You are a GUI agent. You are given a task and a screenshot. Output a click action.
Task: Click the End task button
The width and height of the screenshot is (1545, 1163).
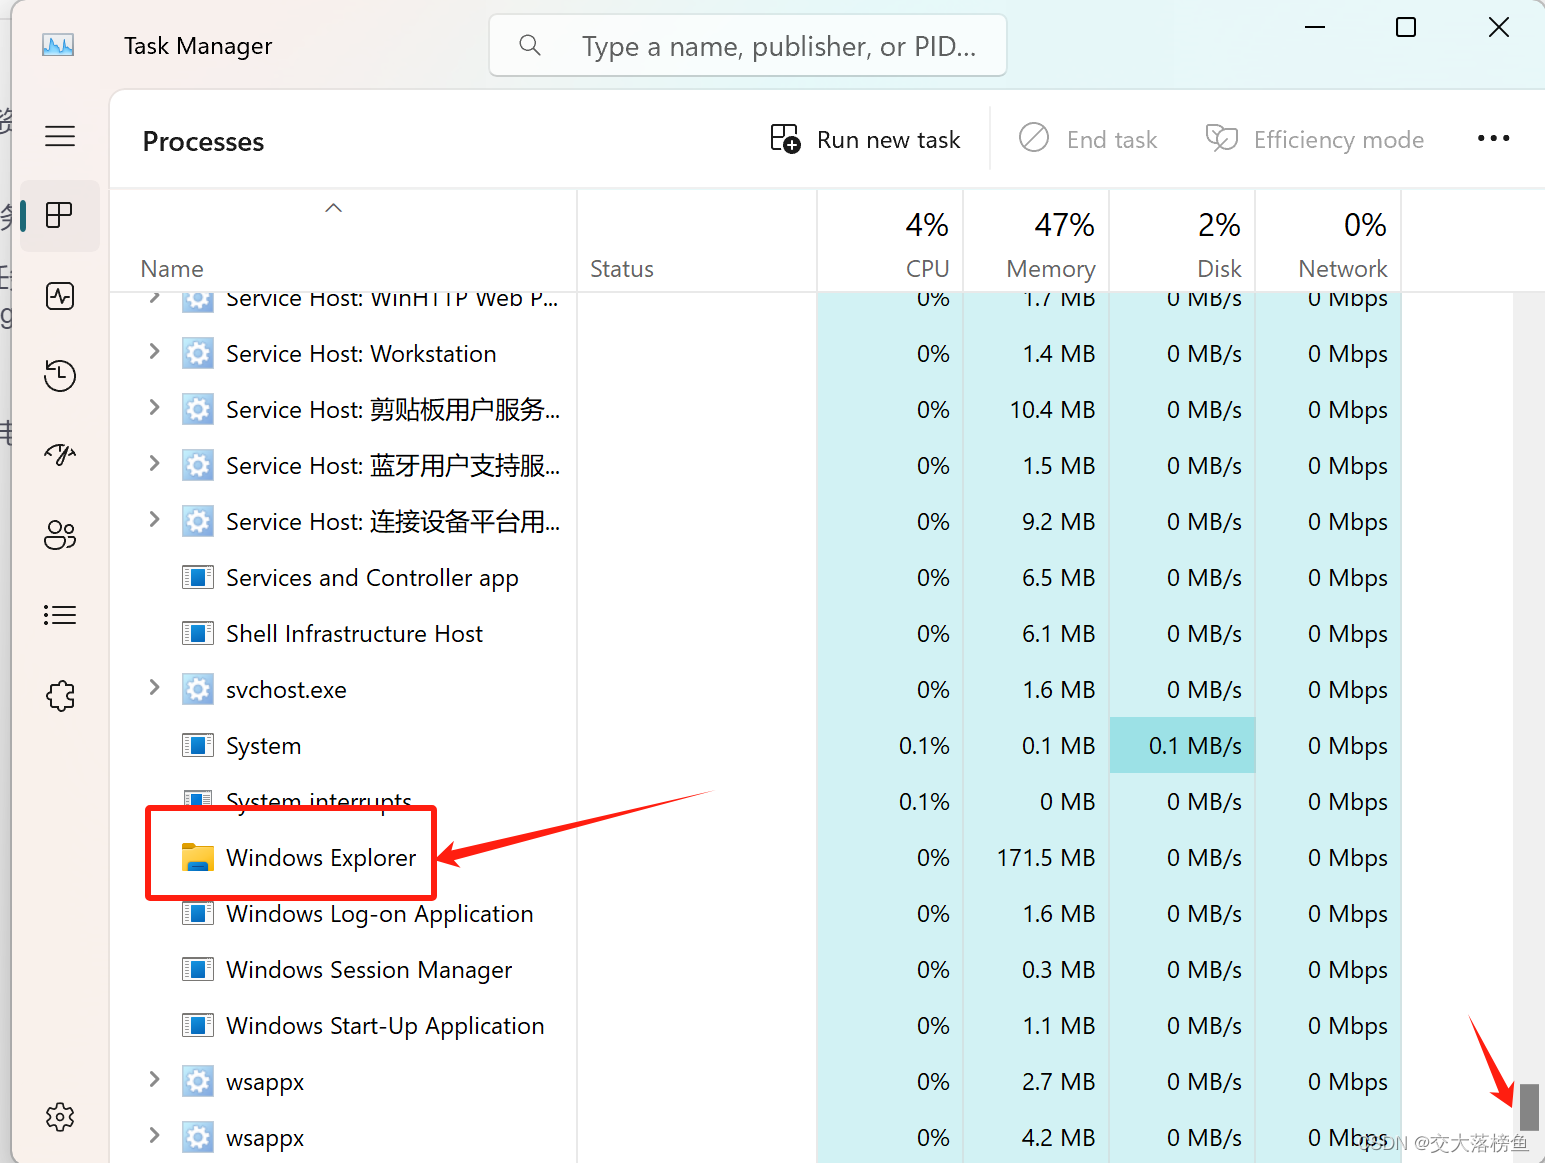click(1088, 139)
